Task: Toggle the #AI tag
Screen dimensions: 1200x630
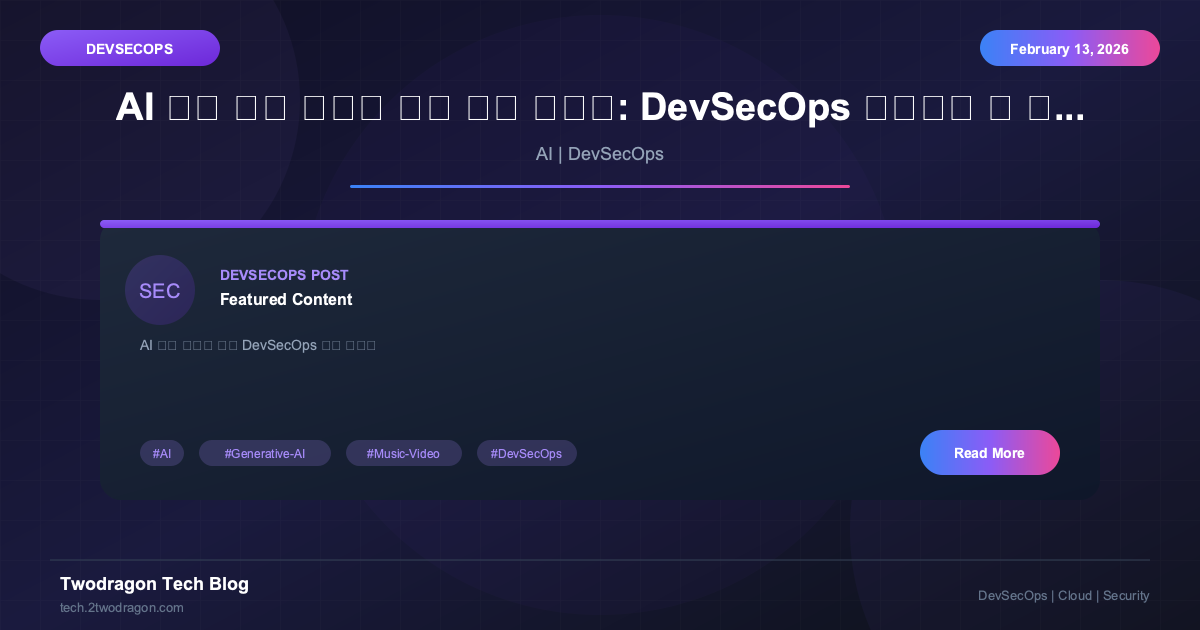Action: coord(161,453)
